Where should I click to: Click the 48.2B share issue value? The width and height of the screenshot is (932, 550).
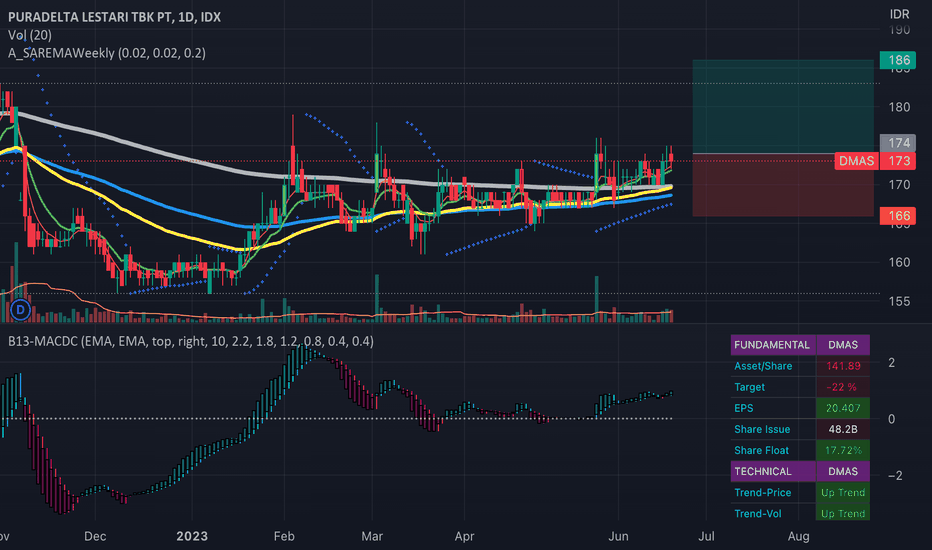pyautogui.click(x=843, y=429)
